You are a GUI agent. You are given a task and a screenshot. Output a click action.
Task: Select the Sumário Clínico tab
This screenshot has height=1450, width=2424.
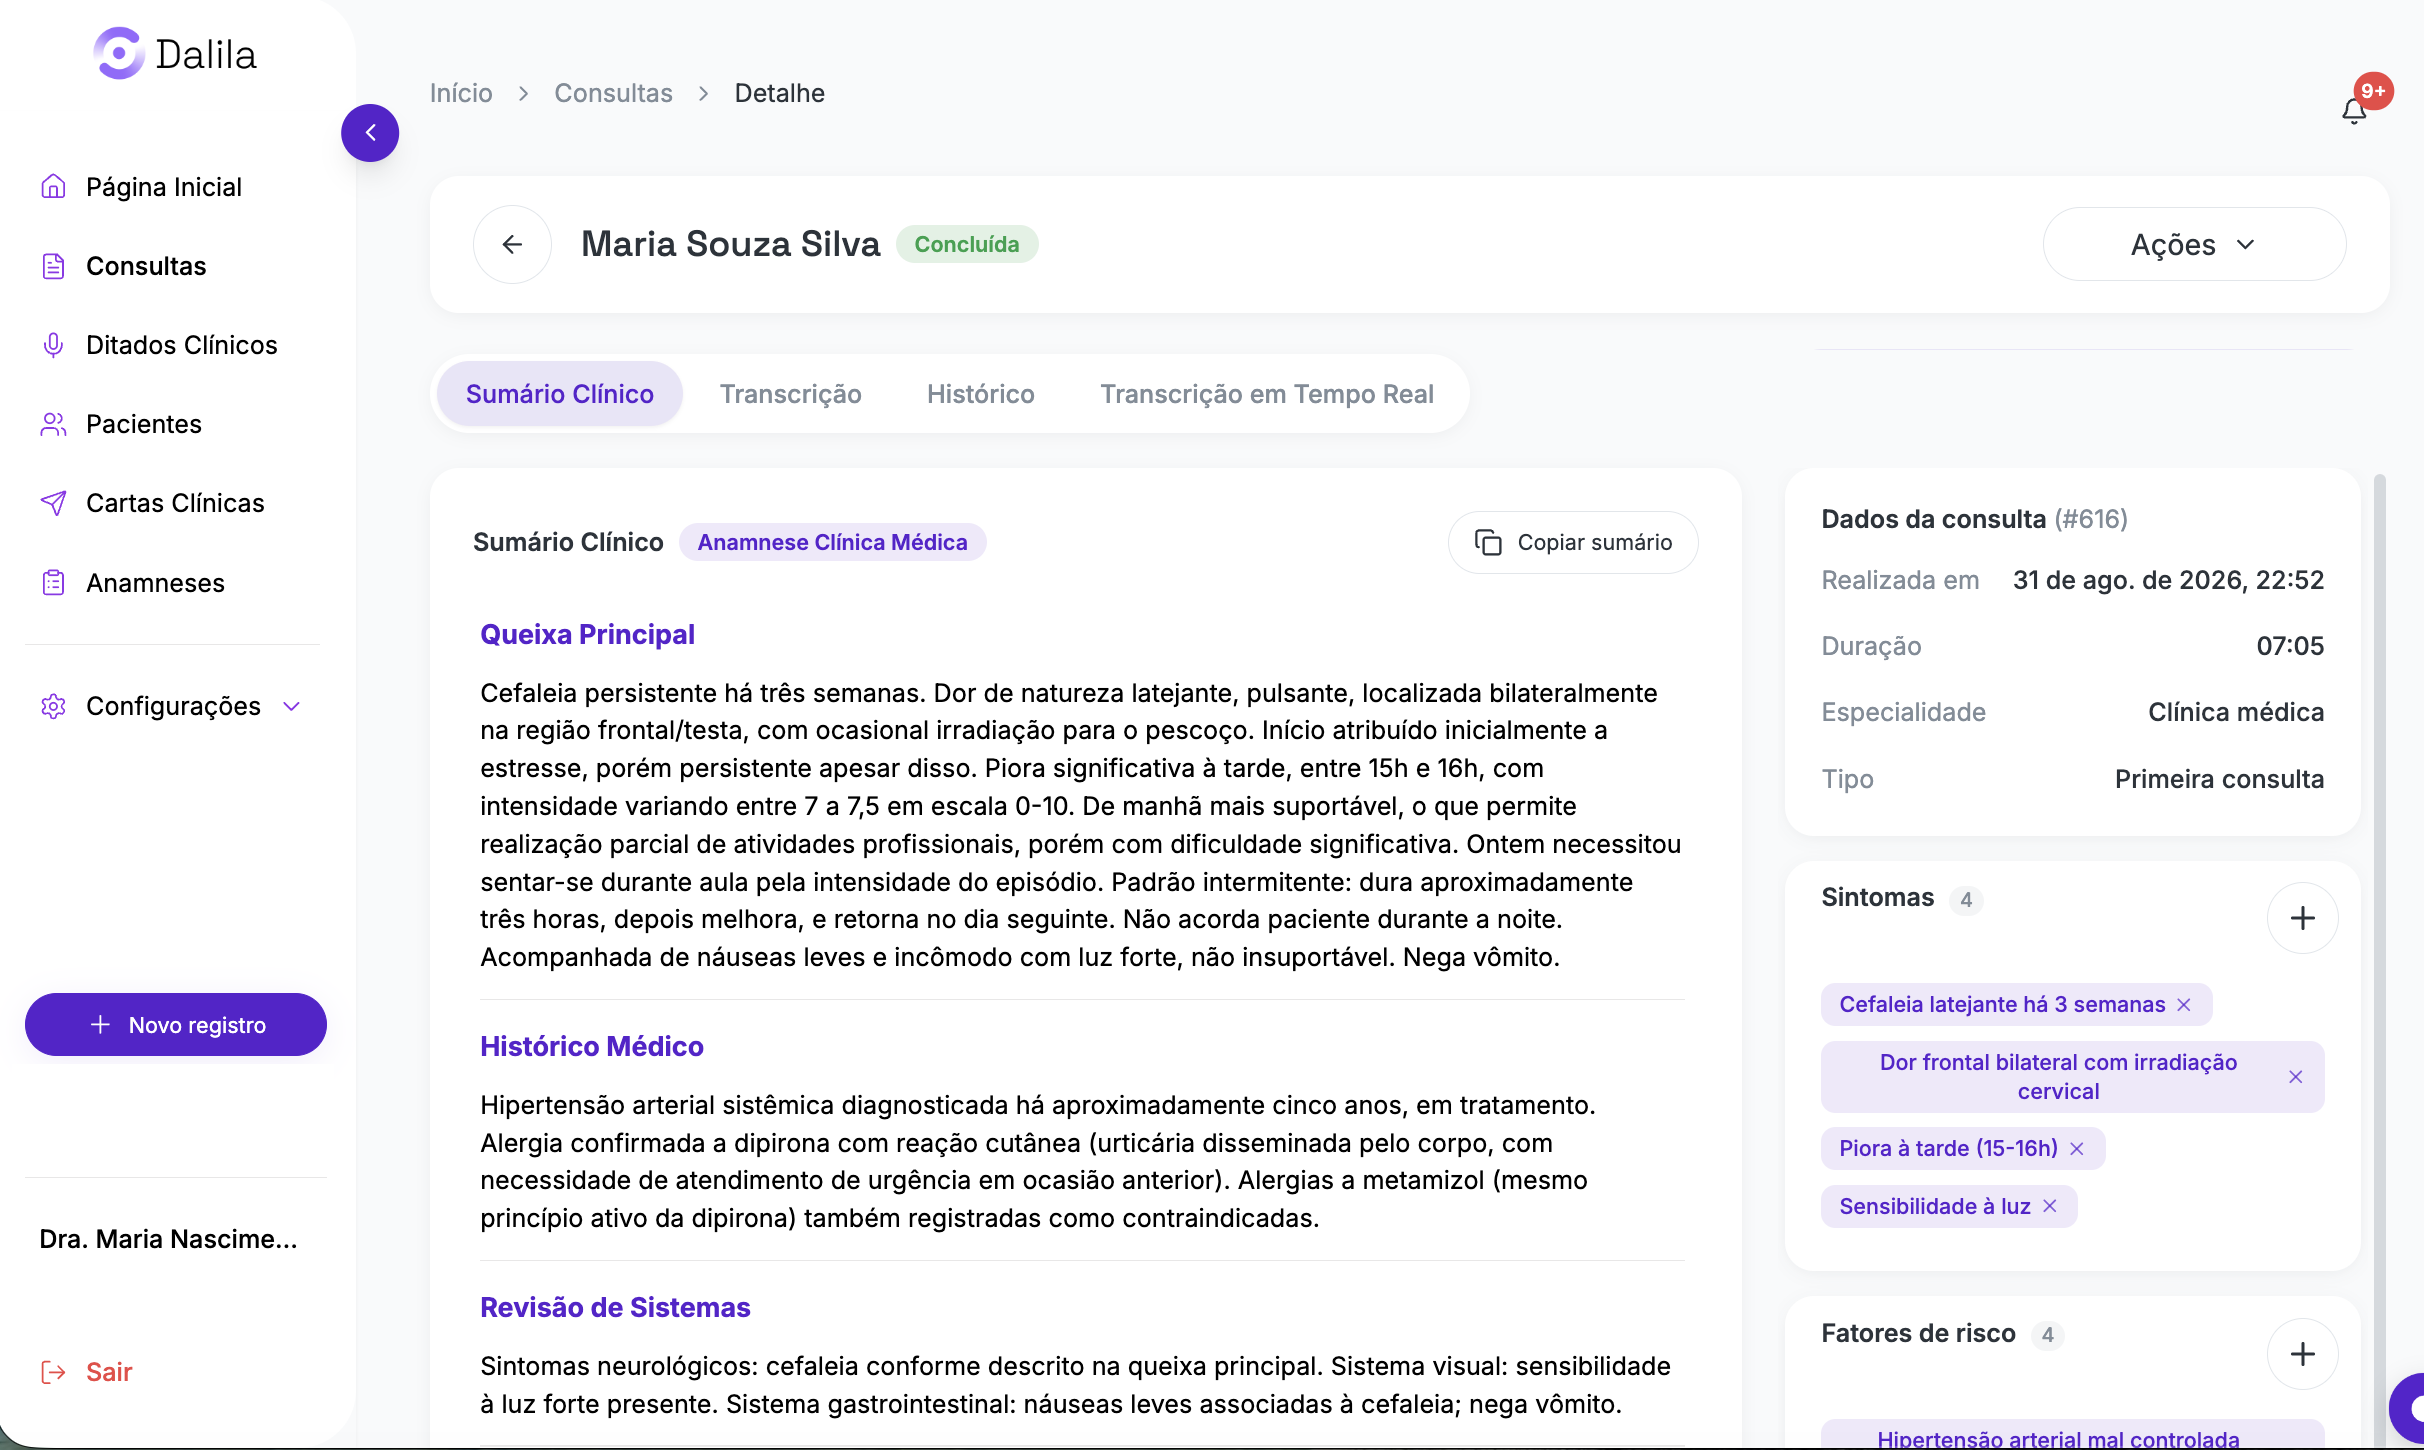tap(560, 394)
